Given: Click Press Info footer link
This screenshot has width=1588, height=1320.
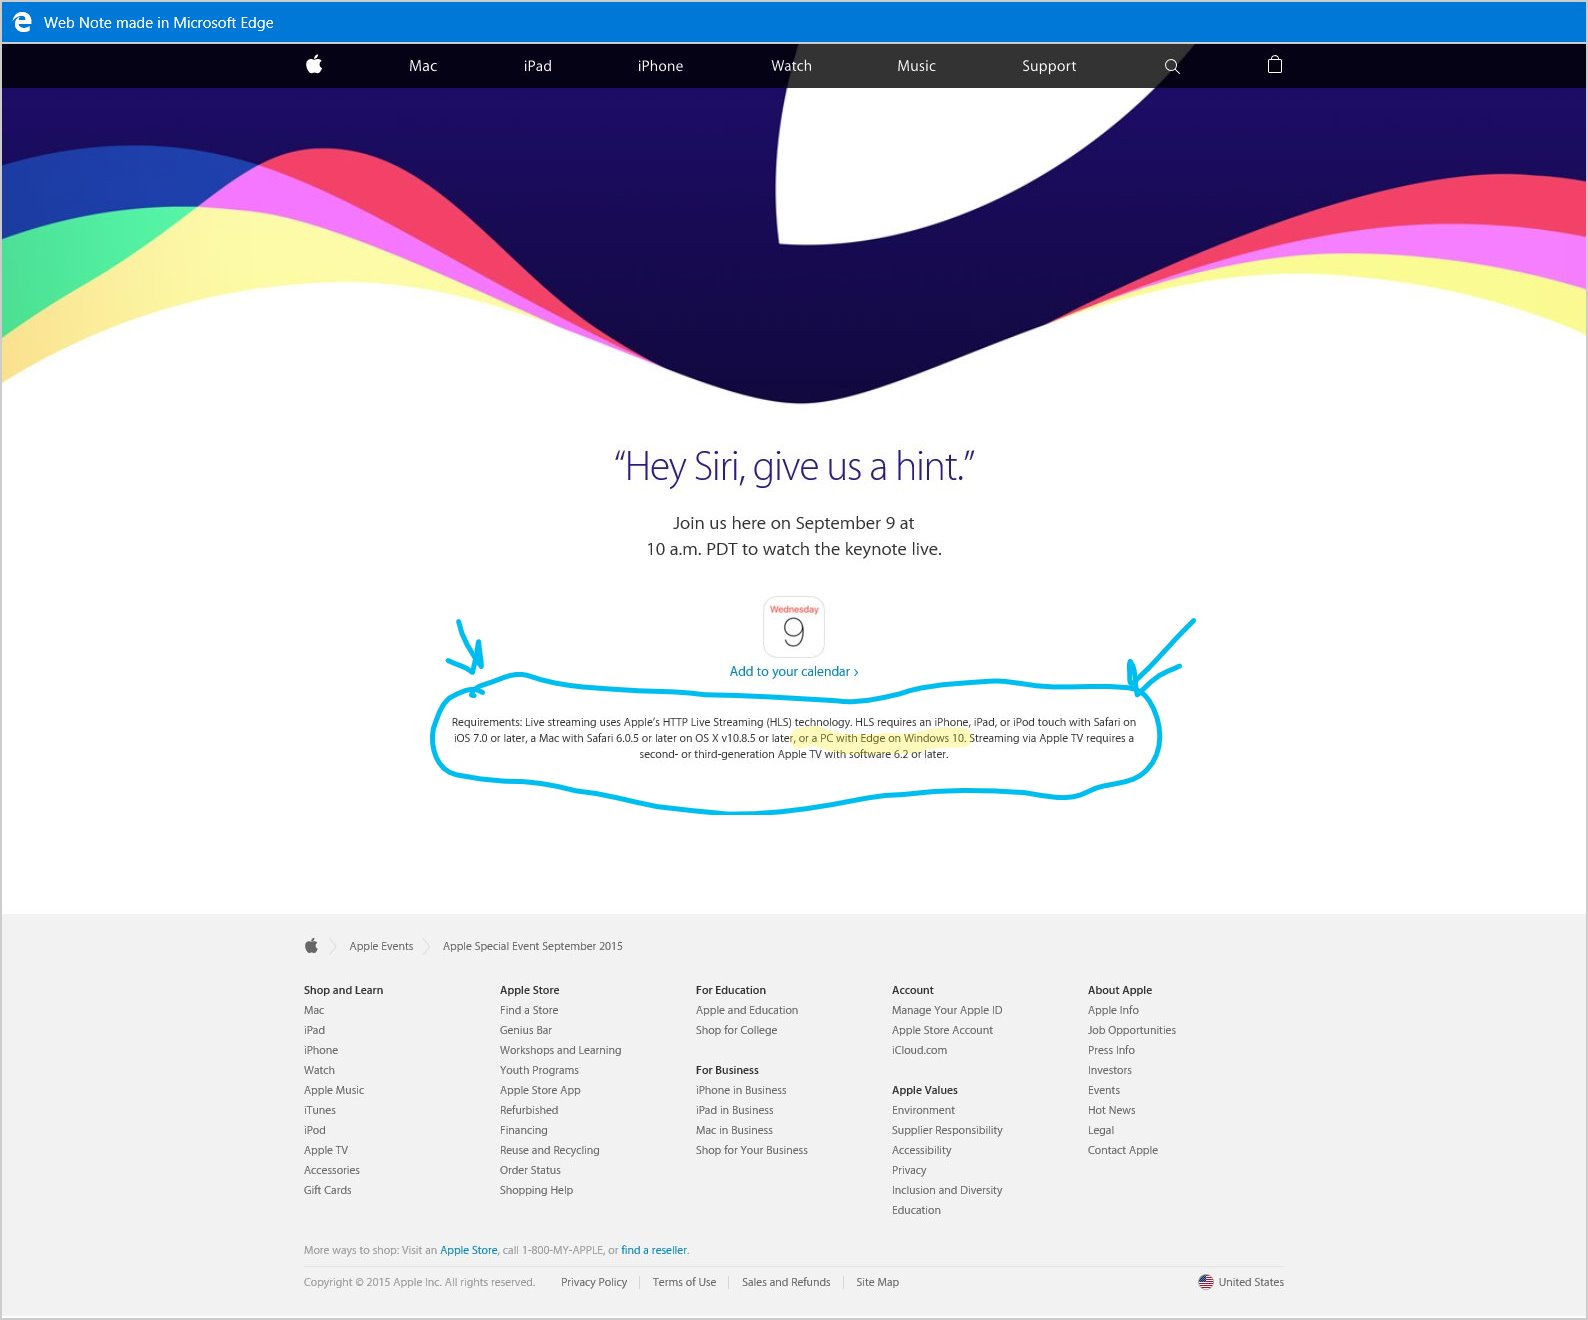Looking at the screenshot, I should [1111, 1050].
